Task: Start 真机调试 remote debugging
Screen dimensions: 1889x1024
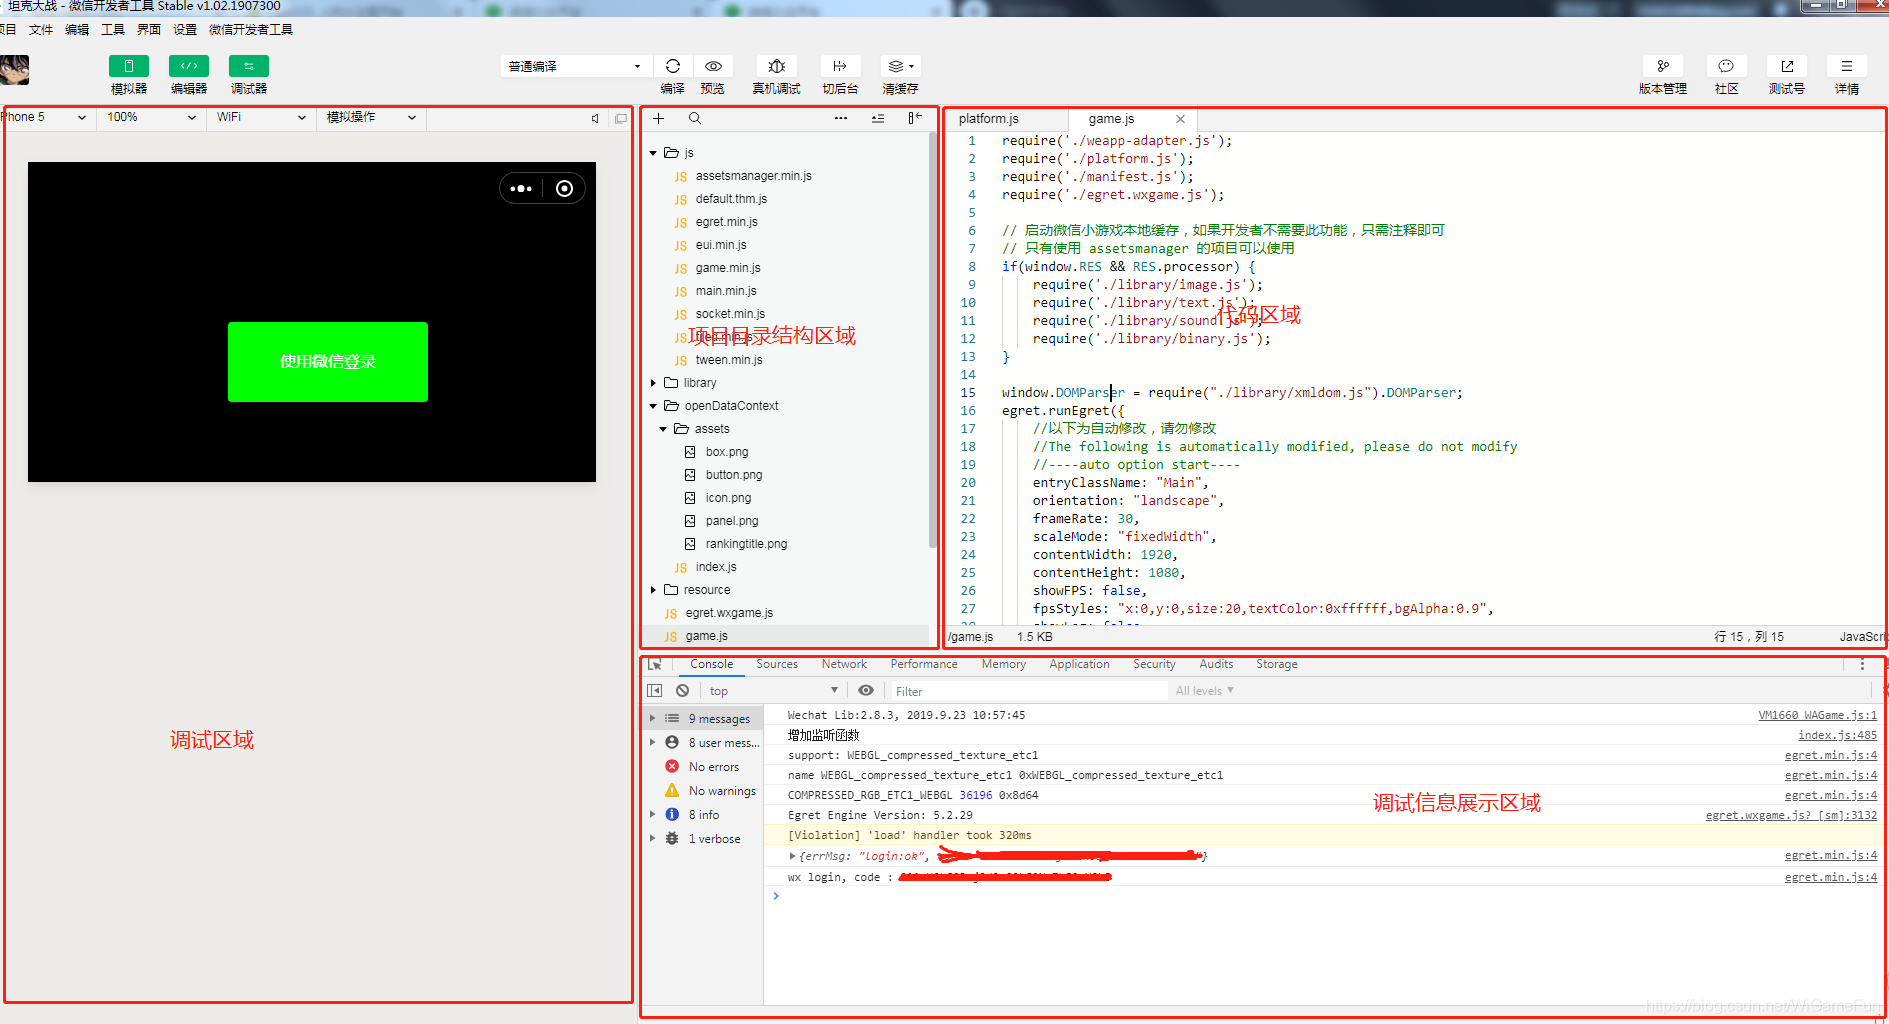Action: click(777, 66)
